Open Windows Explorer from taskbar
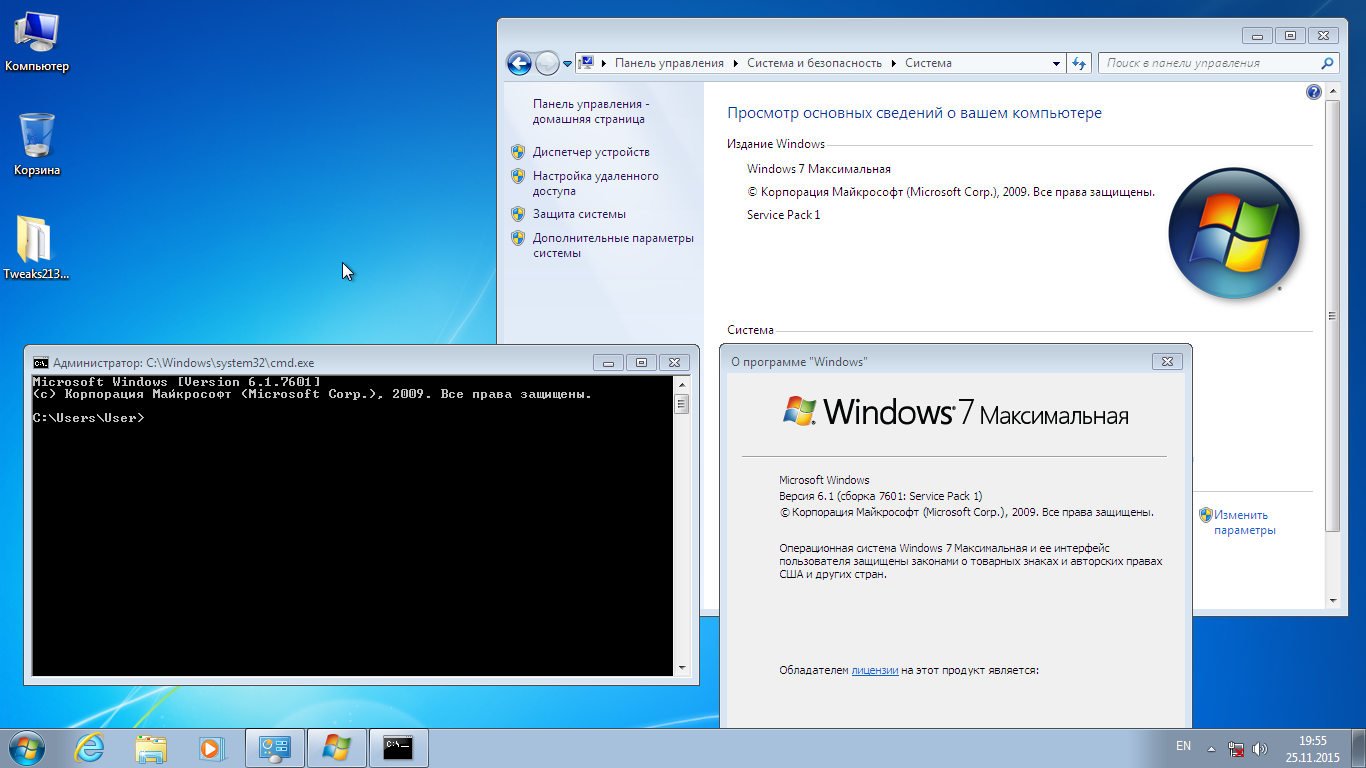 pyautogui.click(x=151, y=748)
